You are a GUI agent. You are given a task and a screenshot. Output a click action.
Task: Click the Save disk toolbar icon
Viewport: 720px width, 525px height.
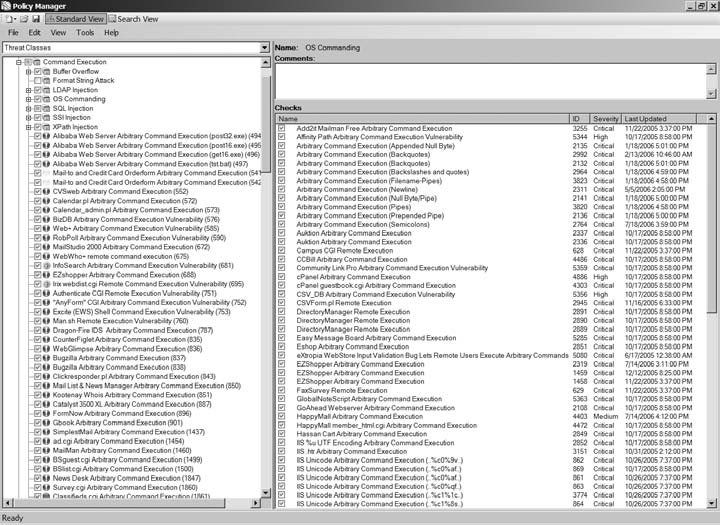36,19
